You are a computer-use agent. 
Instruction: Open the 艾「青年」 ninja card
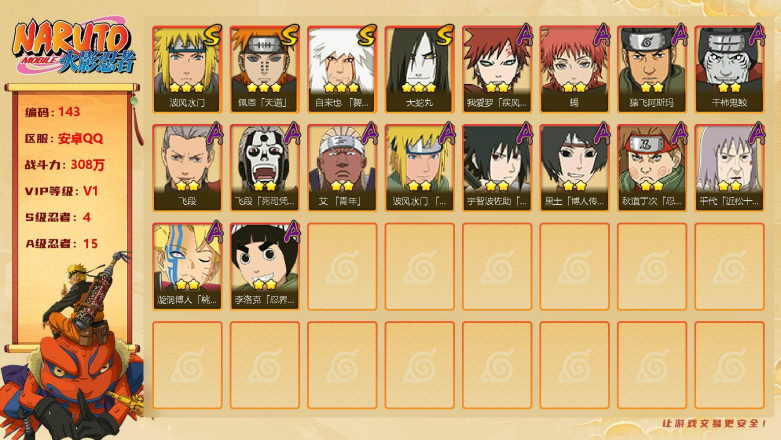(342, 167)
